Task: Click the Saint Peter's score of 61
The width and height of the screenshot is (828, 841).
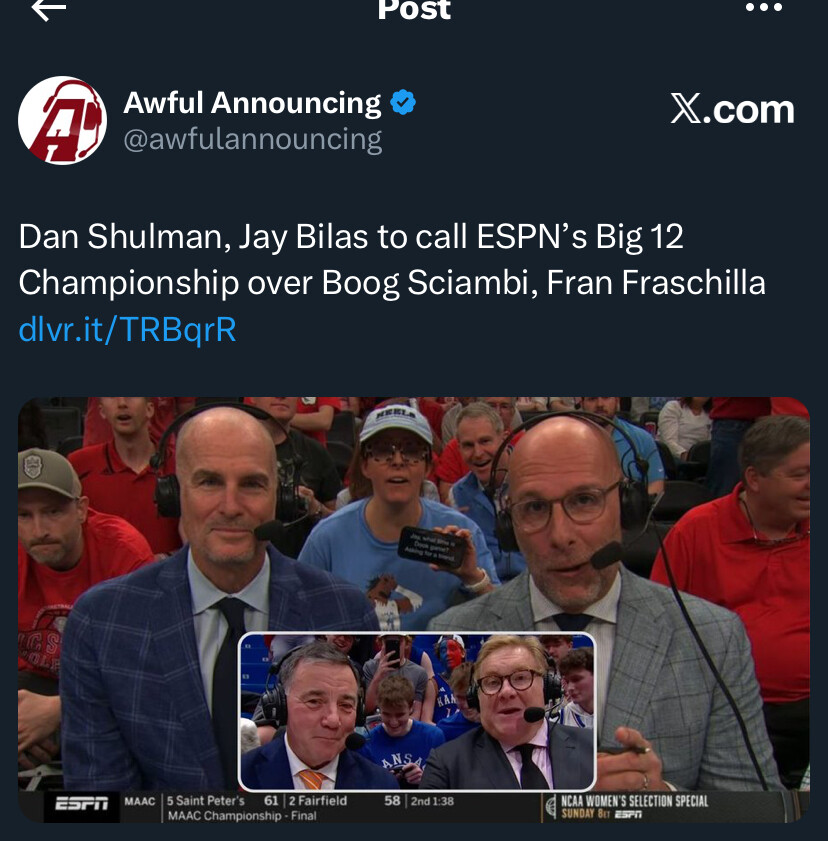Action: pyautogui.click(x=271, y=800)
